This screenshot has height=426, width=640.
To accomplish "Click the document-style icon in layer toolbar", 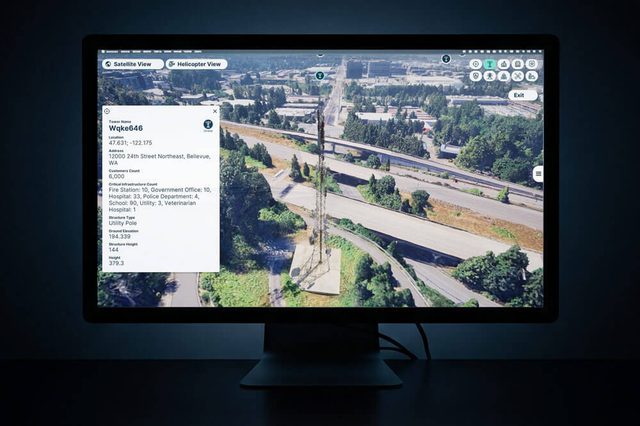I will (518, 64).
